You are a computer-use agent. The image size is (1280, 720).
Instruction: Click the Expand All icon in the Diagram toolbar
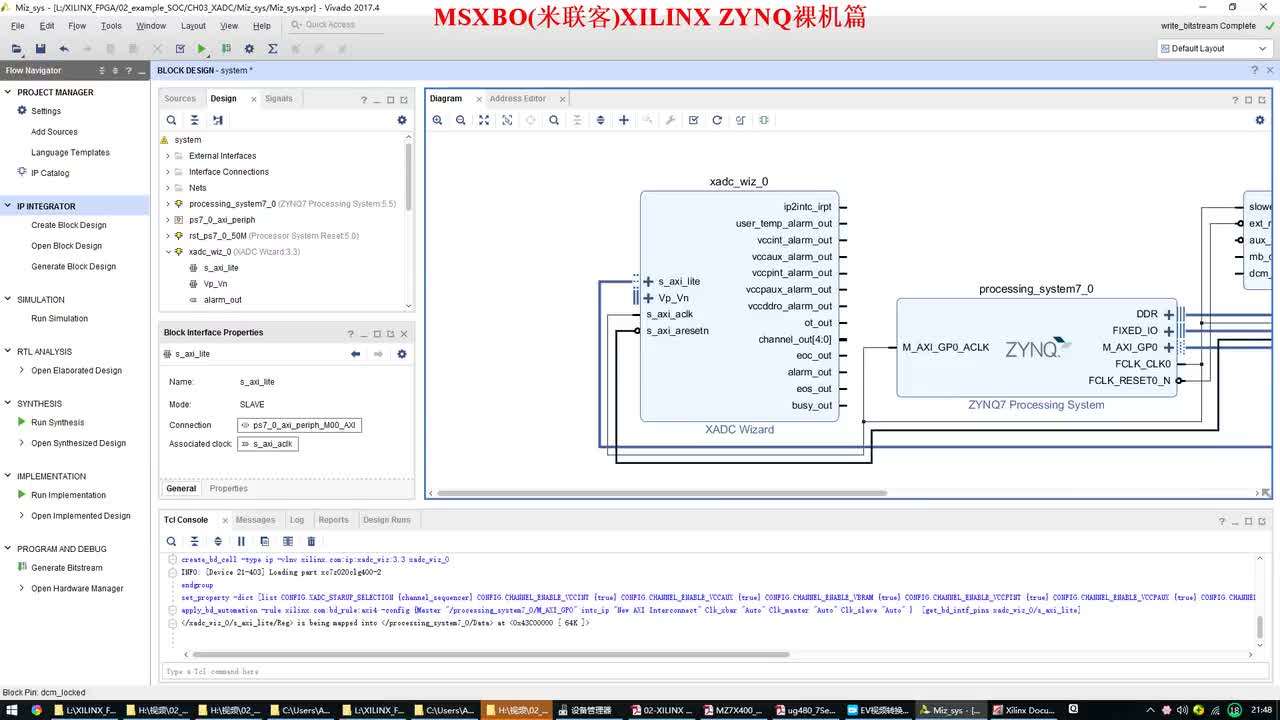(x=600, y=120)
